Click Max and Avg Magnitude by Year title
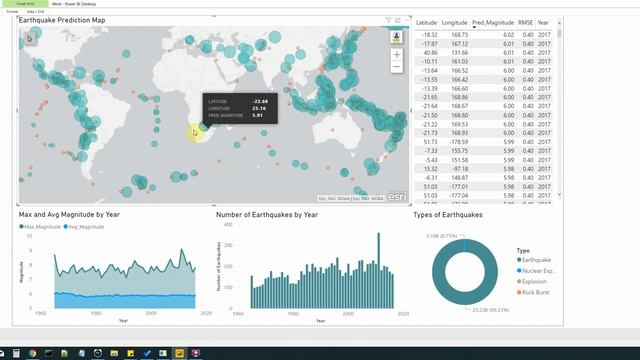640x360 pixels. tap(69, 214)
